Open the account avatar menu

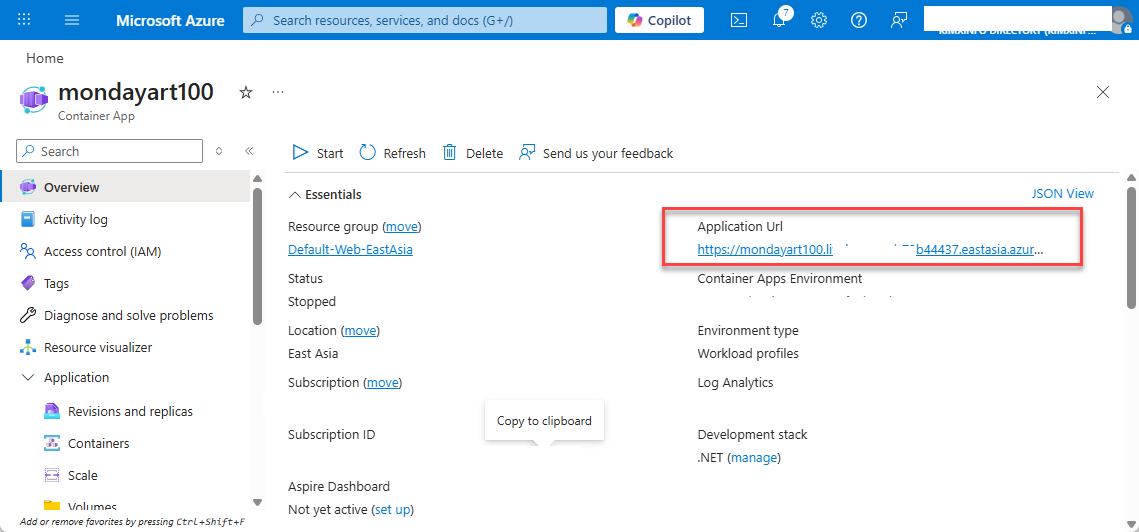(x=1122, y=20)
